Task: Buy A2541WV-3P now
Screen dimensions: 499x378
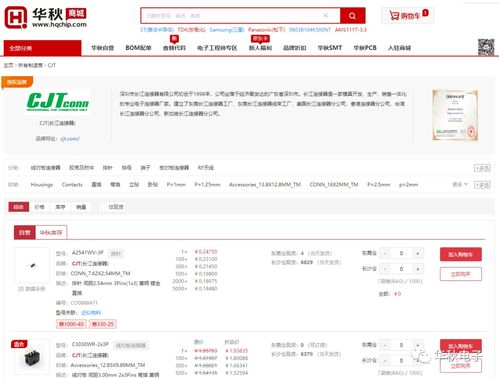Action: (461, 274)
